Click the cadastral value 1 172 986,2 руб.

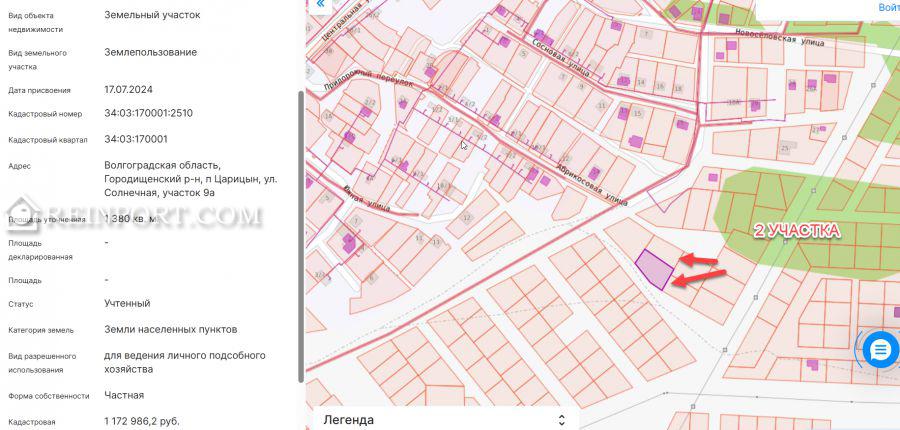(142, 421)
